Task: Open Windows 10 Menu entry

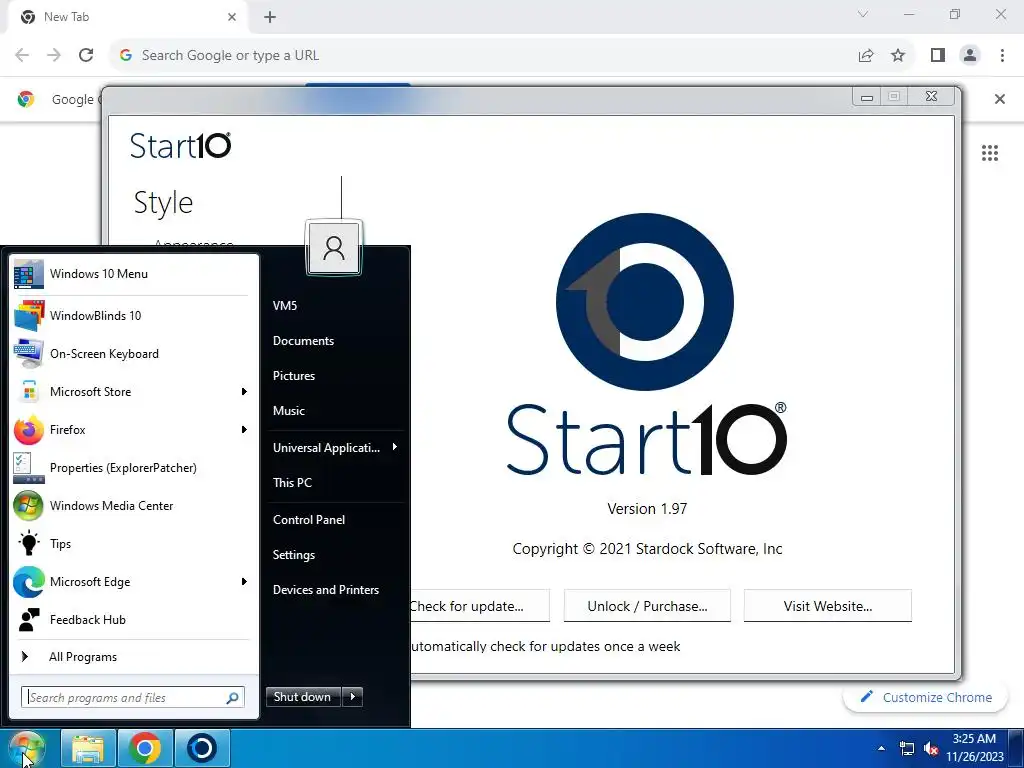Action: point(134,274)
